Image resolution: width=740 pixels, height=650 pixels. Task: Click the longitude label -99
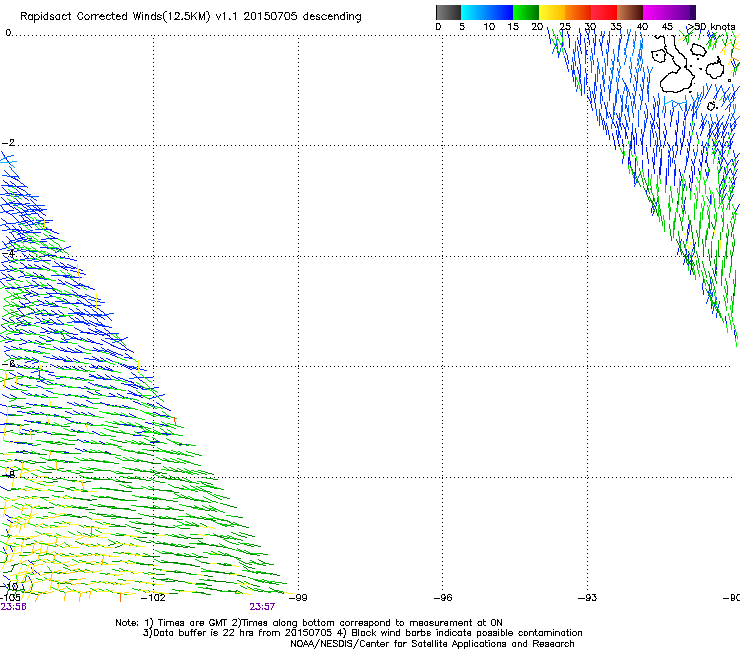tap(298, 598)
